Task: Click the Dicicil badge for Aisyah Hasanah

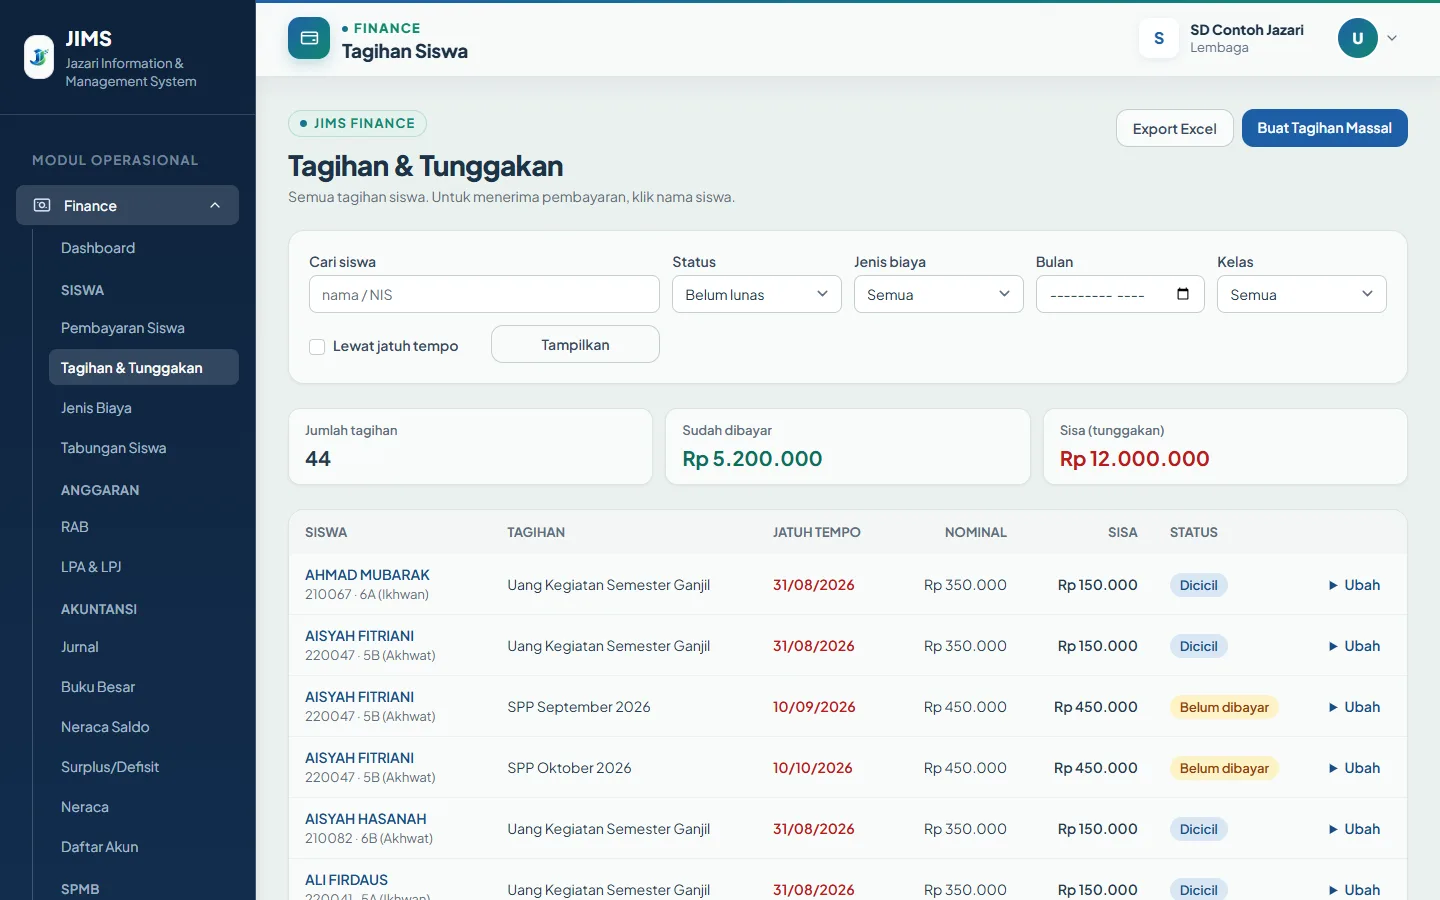Action: coord(1198,829)
